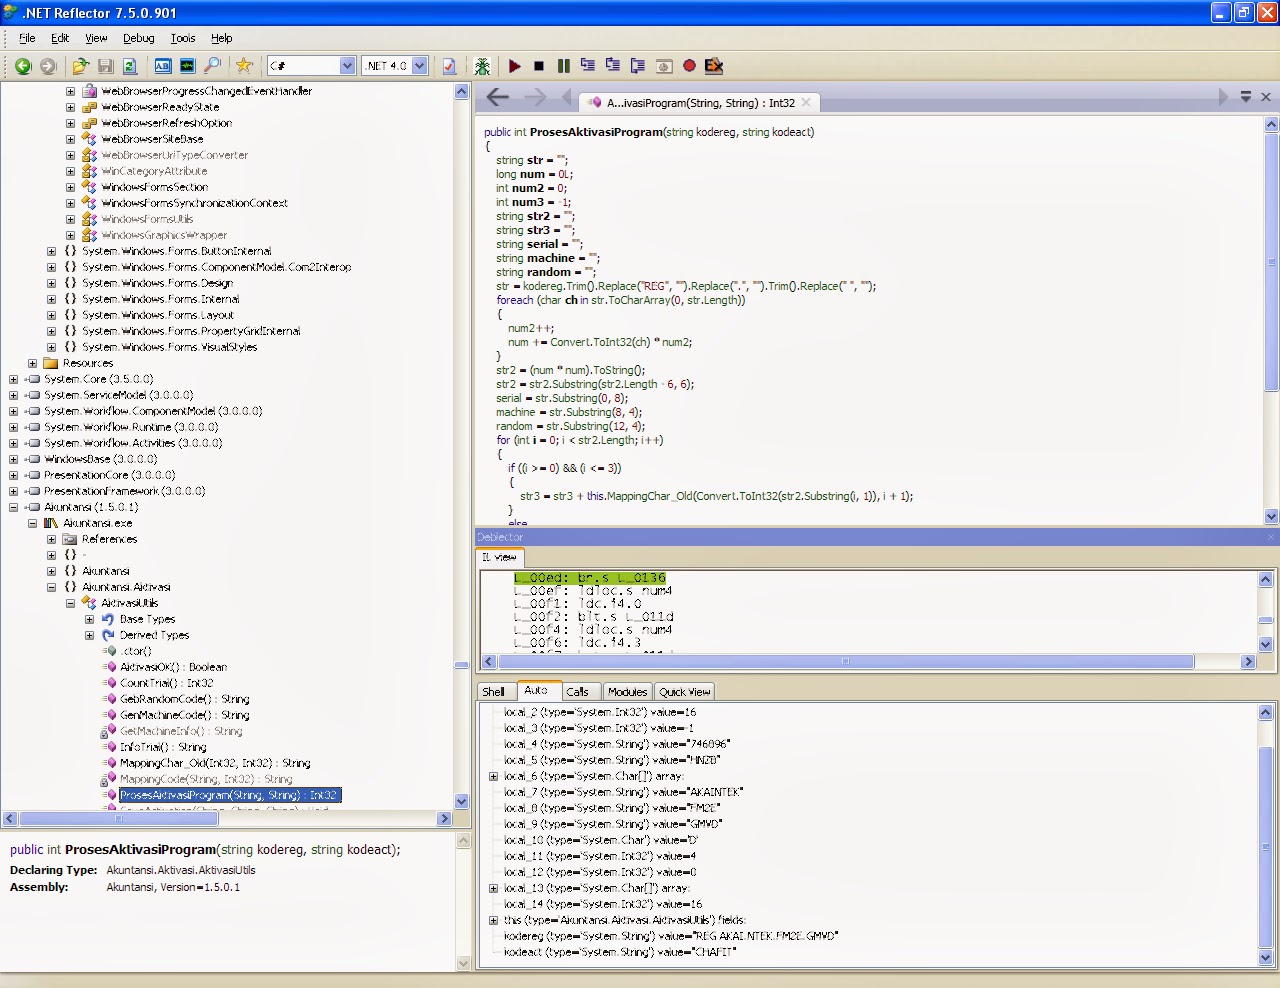Open the Edit menu
The height and width of the screenshot is (988, 1280).
click(x=60, y=38)
